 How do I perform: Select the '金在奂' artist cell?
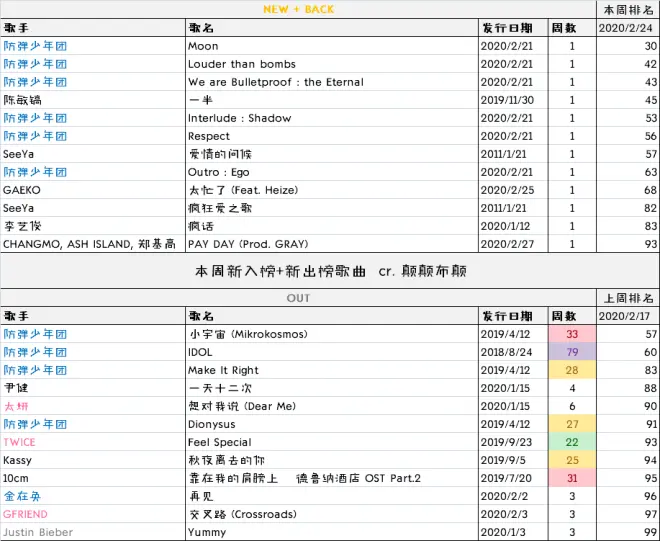click(93, 496)
